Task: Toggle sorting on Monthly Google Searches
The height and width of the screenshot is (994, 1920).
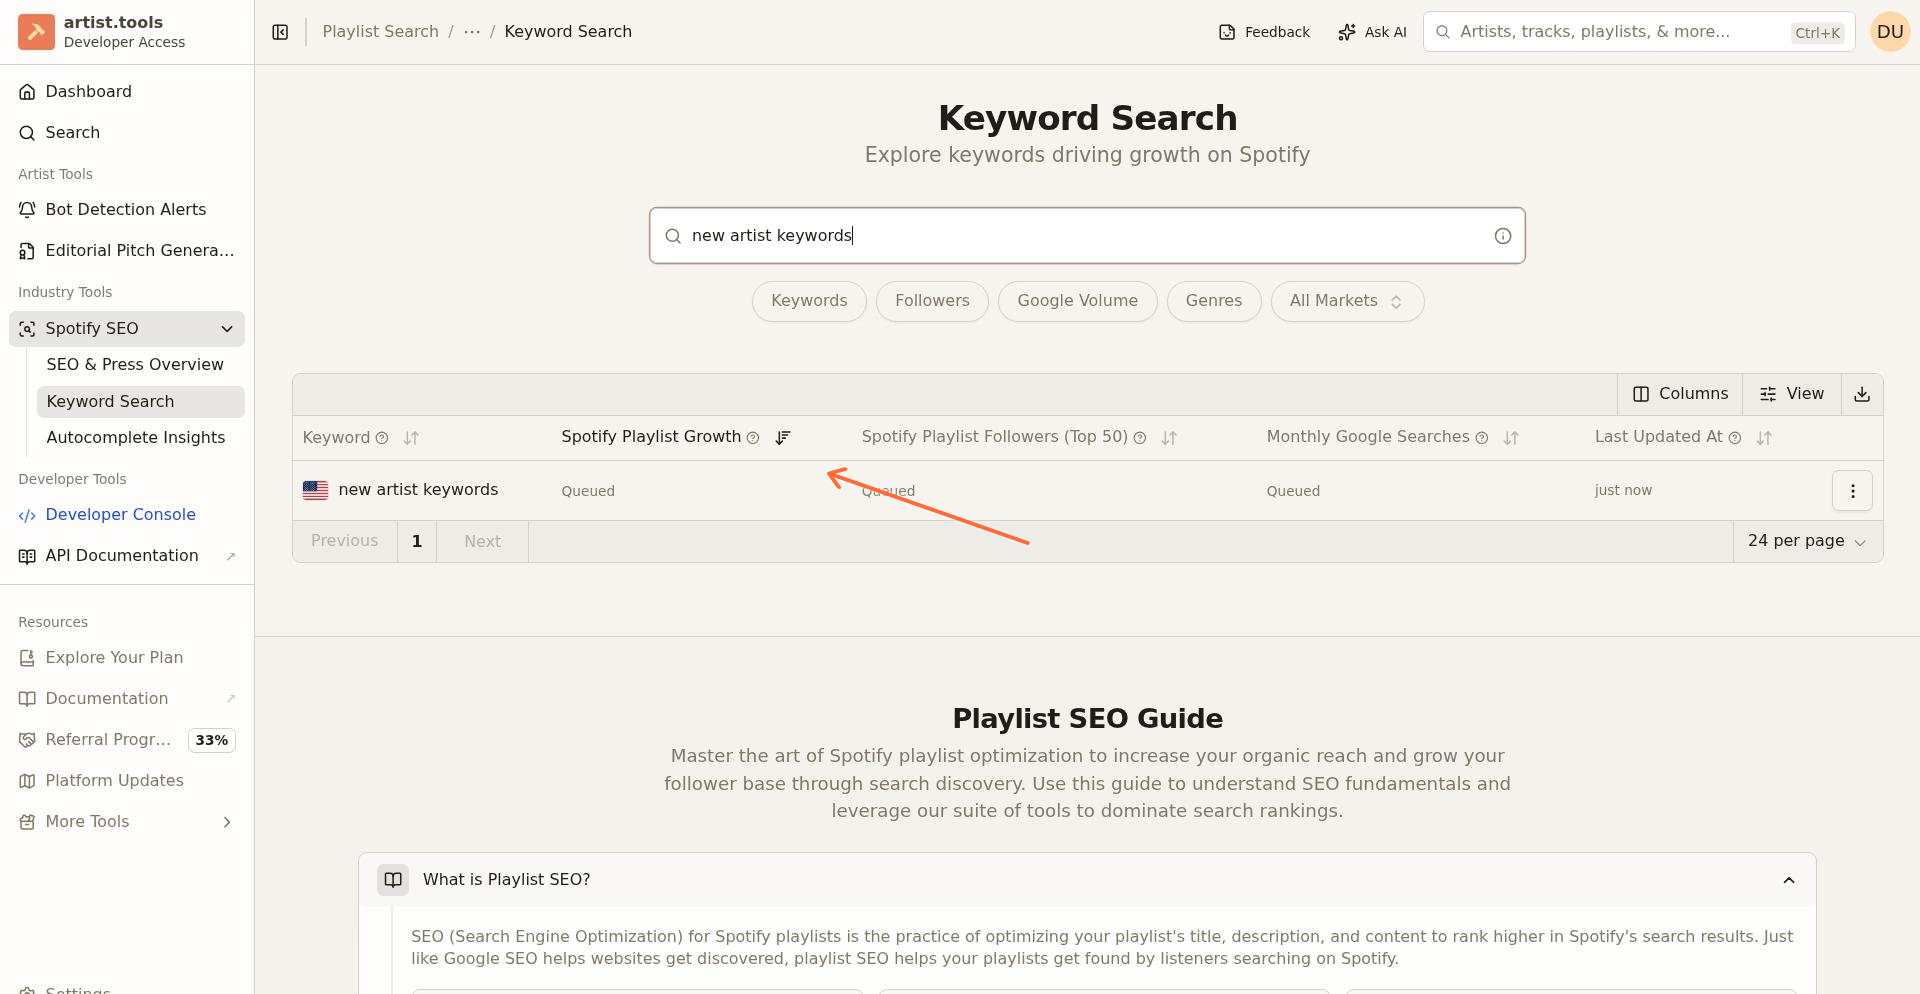Action: tap(1510, 438)
